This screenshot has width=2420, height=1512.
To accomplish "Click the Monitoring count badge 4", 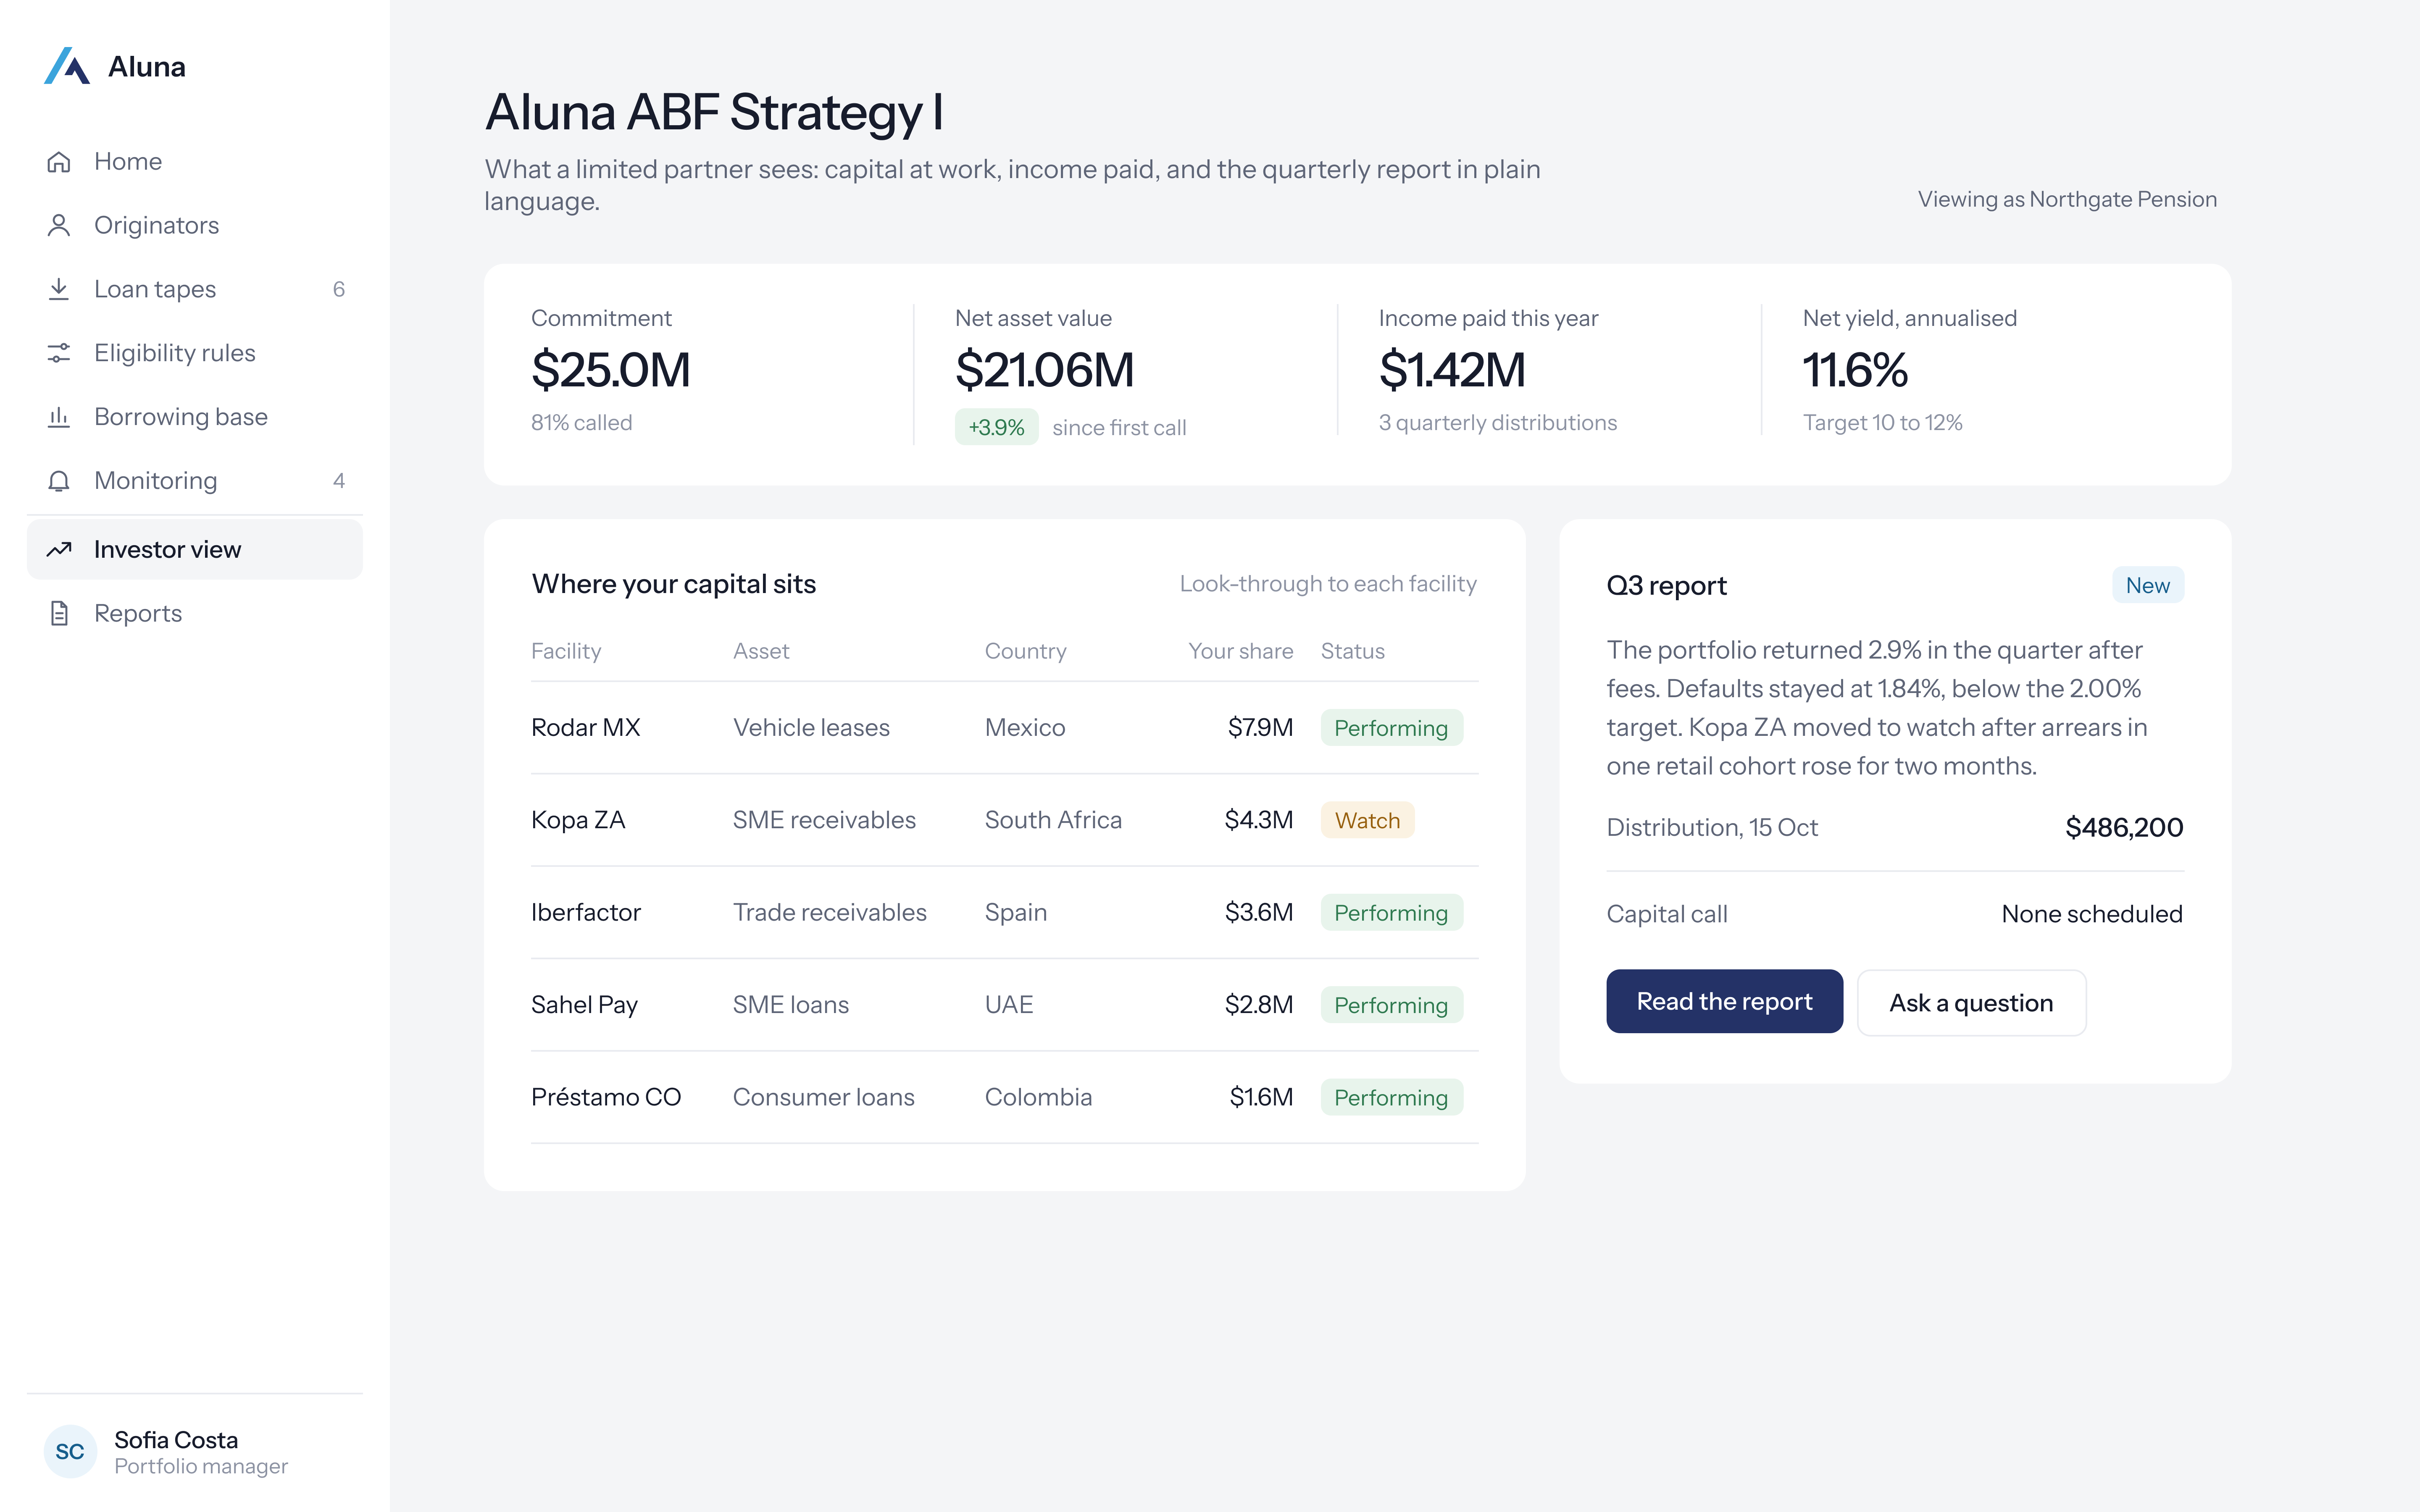I will point(339,481).
